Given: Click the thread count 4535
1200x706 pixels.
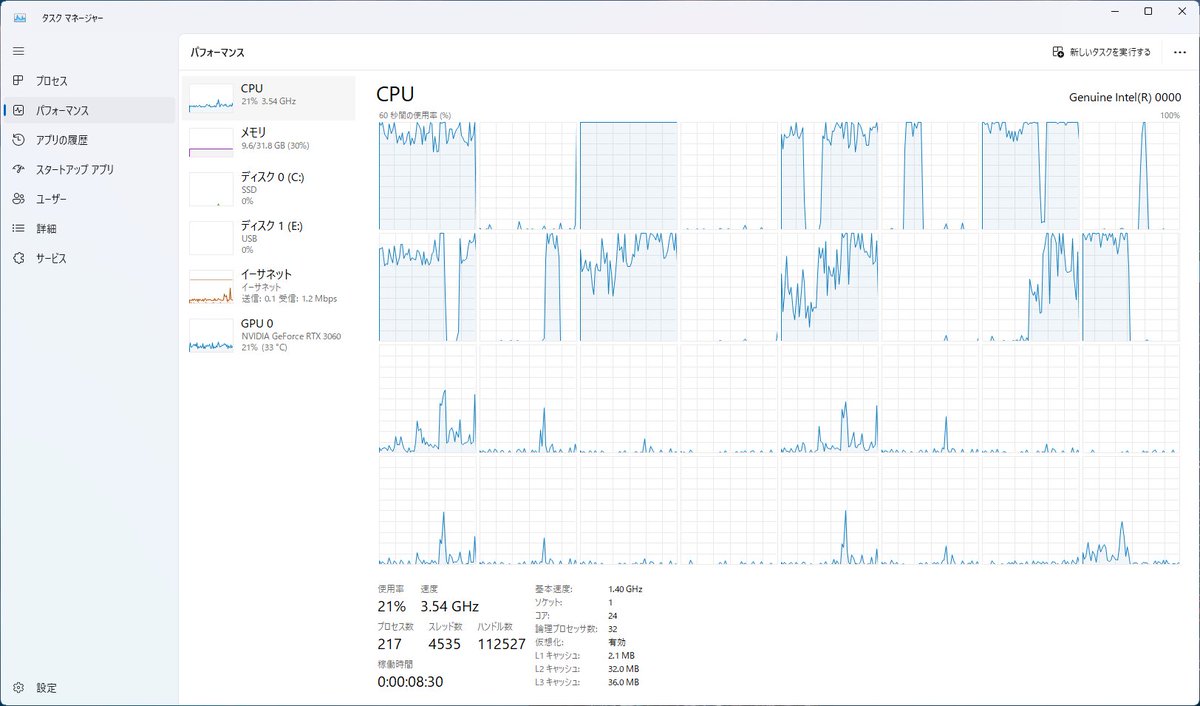Looking at the screenshot, I should [444, 644].
